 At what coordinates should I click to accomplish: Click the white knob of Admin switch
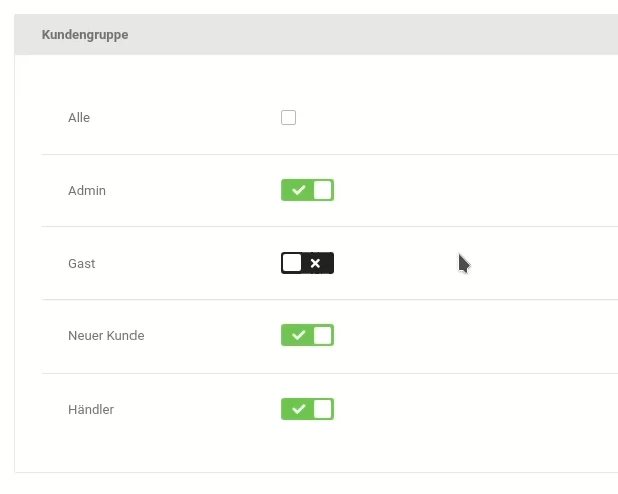coord(322,190)
